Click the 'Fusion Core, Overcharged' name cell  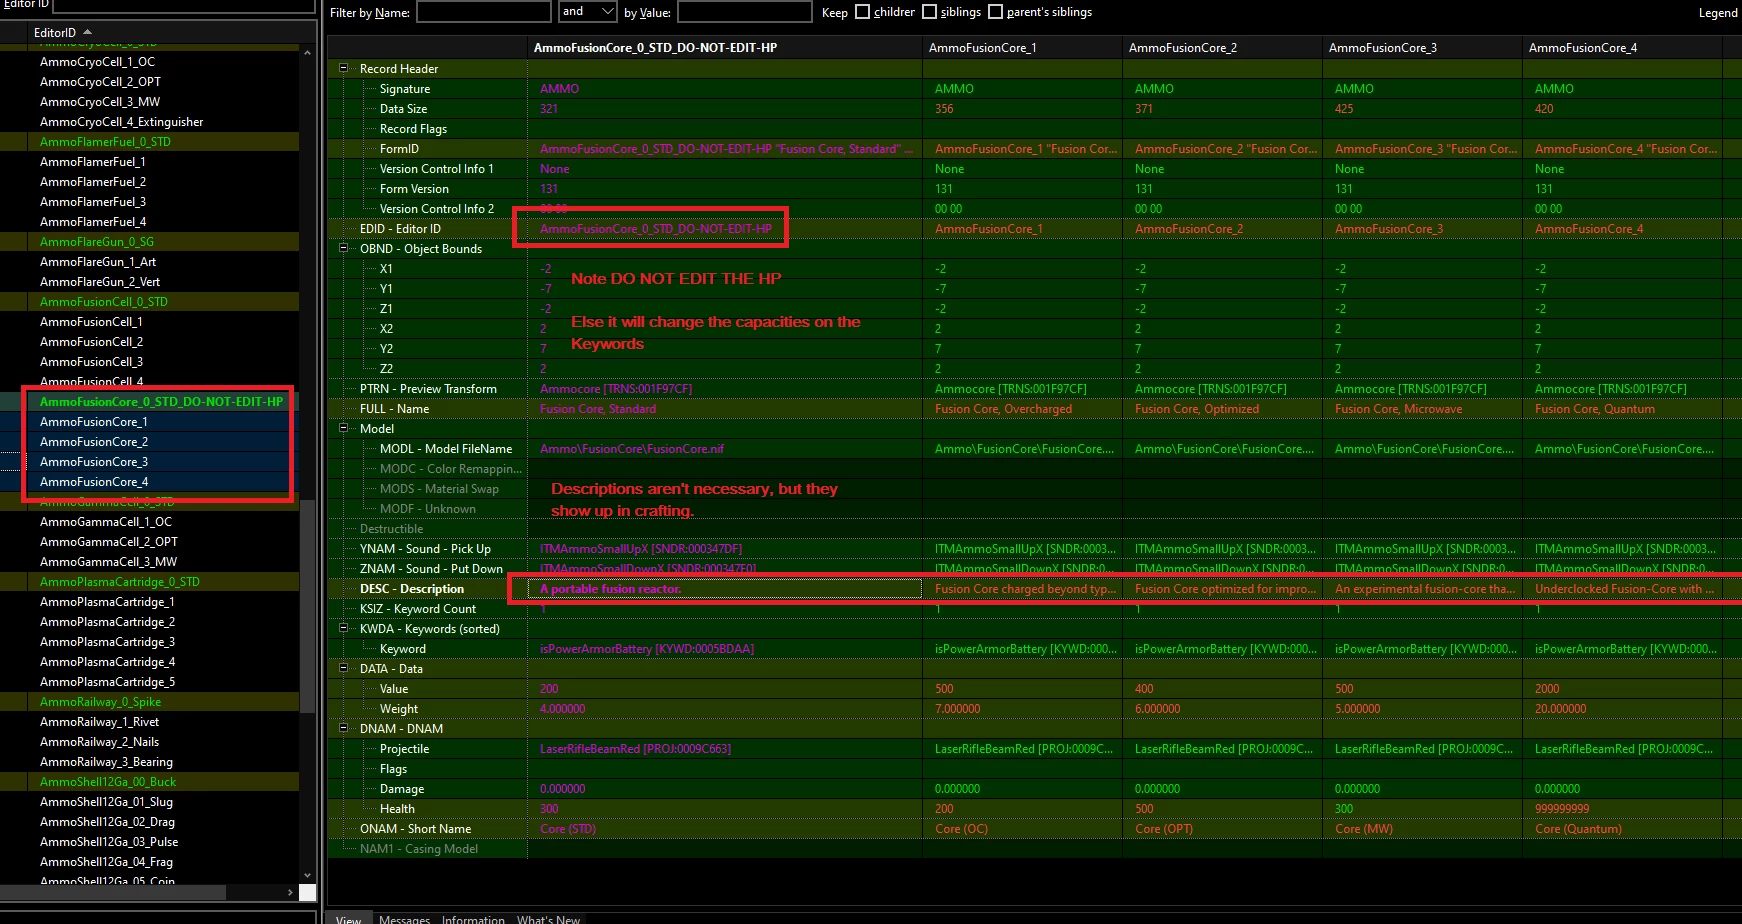pos(1022,409)
